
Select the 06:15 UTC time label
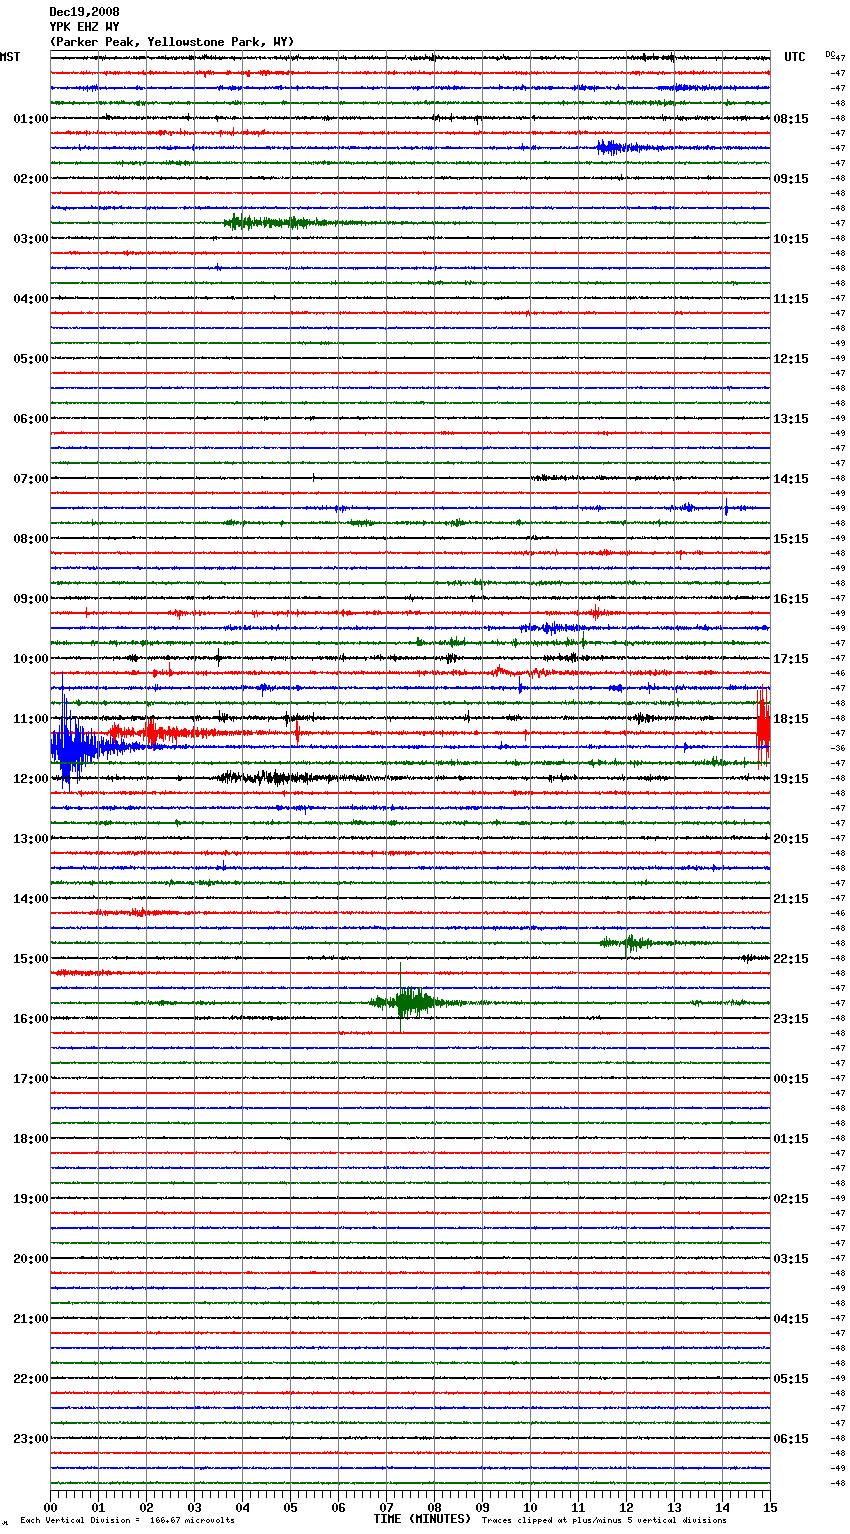tap(791, 1439)
